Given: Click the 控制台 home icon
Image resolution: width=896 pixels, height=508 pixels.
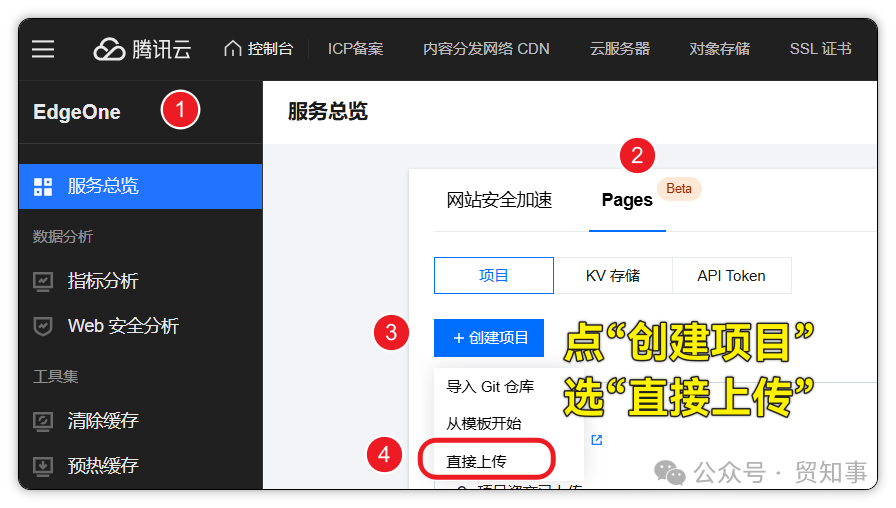Looking at the screenshot, I should (x=233, y=49).
